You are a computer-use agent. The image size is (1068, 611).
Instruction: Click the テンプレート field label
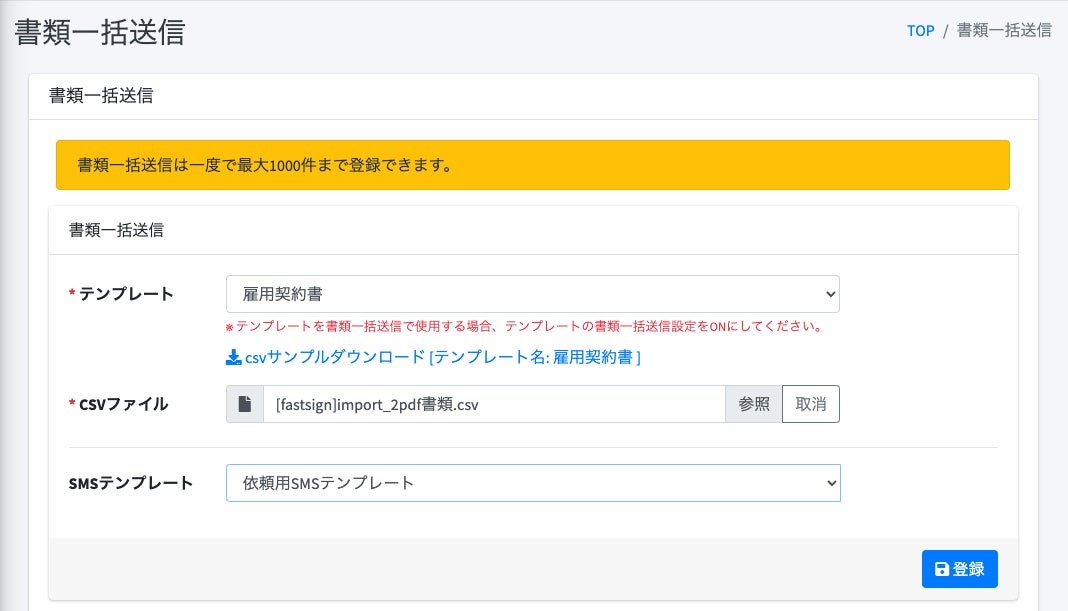[x=126, y=294]
